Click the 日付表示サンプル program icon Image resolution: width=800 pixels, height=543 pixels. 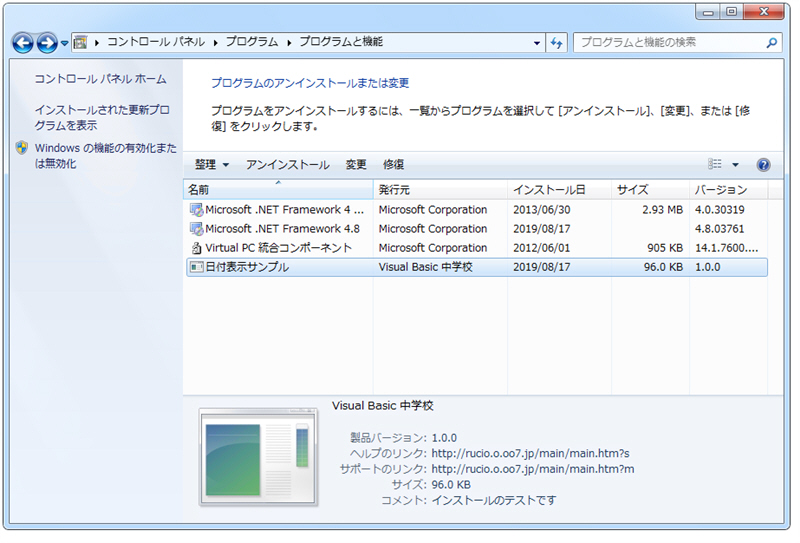196,267
